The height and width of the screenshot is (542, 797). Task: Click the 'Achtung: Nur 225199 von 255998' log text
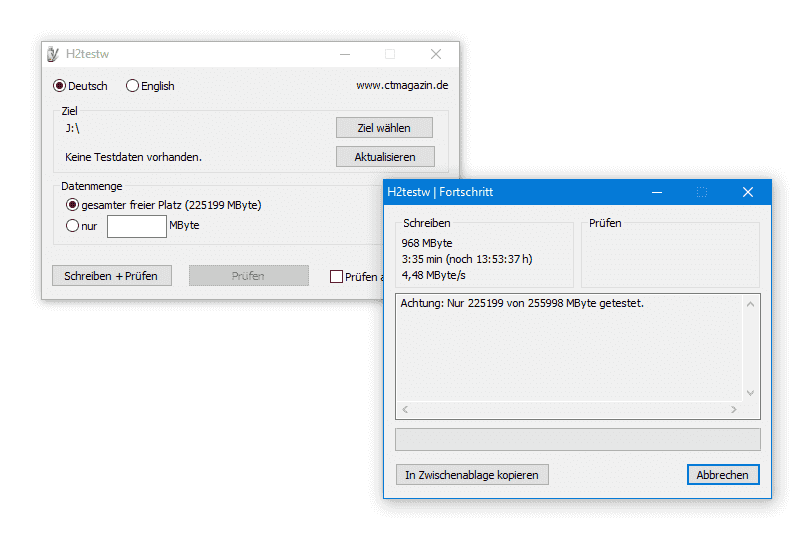click(x=522, y=303)
